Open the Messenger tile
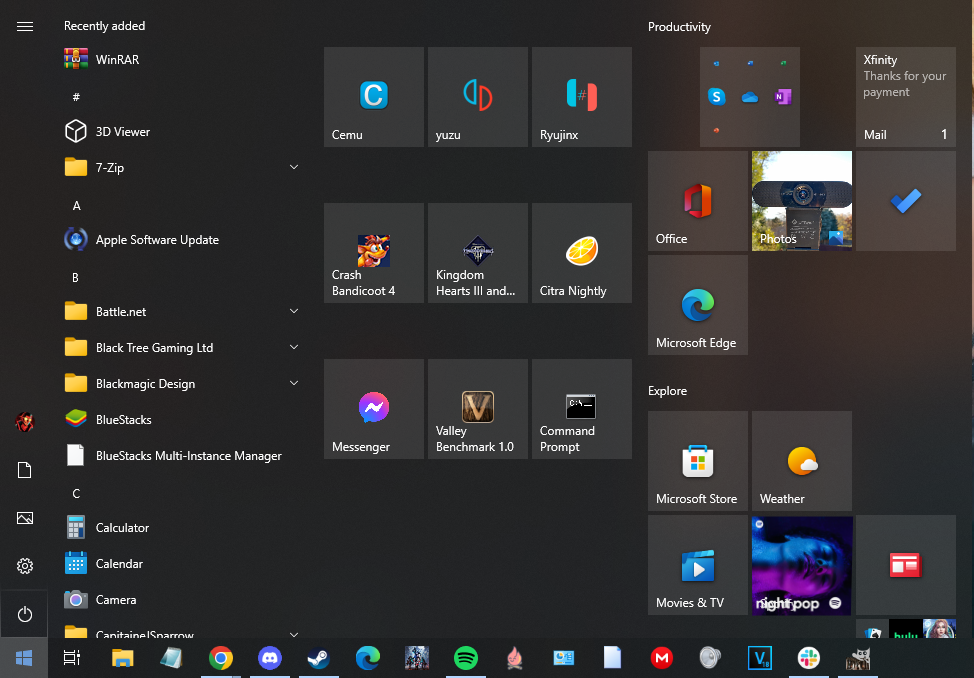Viewport: 974px width, 678px height. click(373, 409)
